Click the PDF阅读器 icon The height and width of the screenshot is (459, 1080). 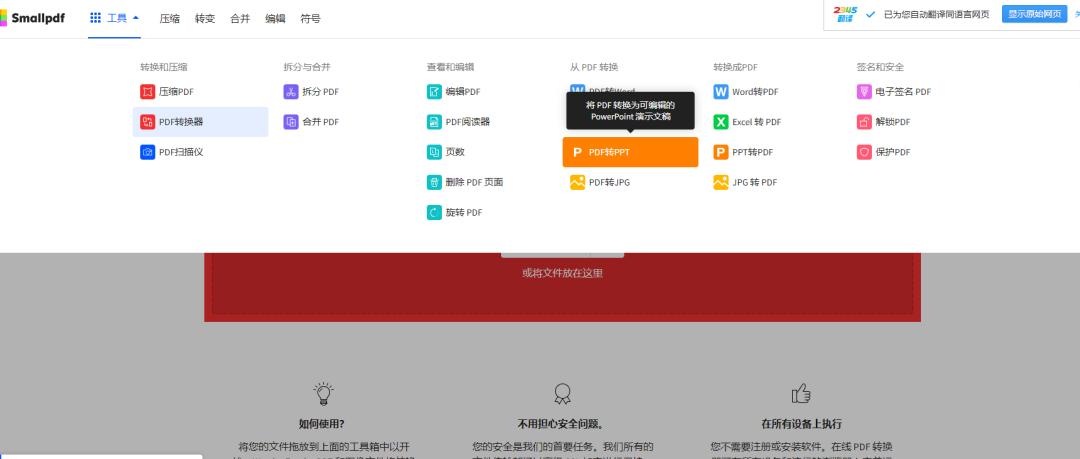click(x=434, y=122)
